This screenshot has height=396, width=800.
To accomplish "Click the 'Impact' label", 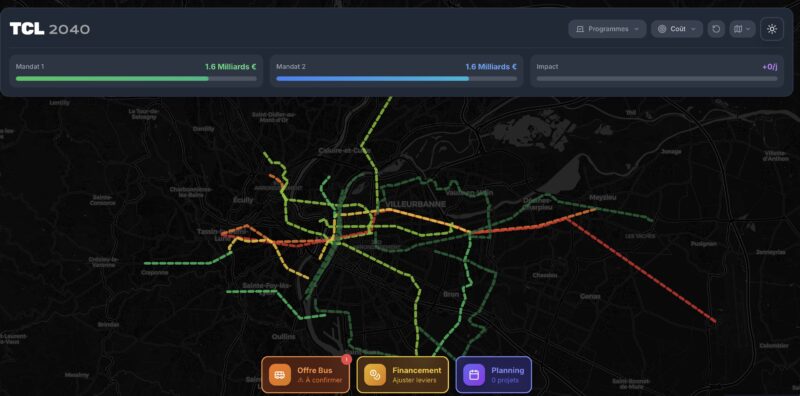I will click(547, 66).
